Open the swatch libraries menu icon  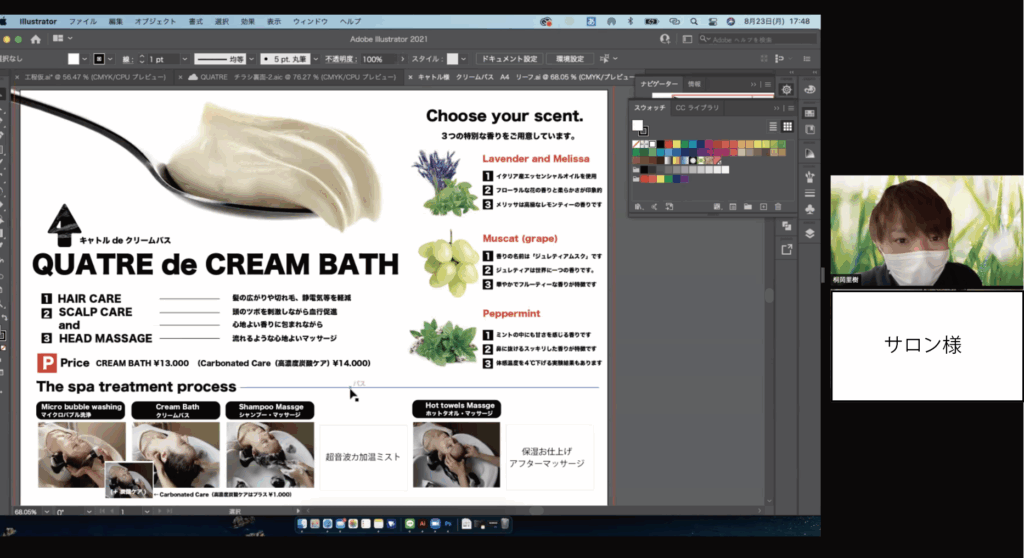click(x=639, y=206)
